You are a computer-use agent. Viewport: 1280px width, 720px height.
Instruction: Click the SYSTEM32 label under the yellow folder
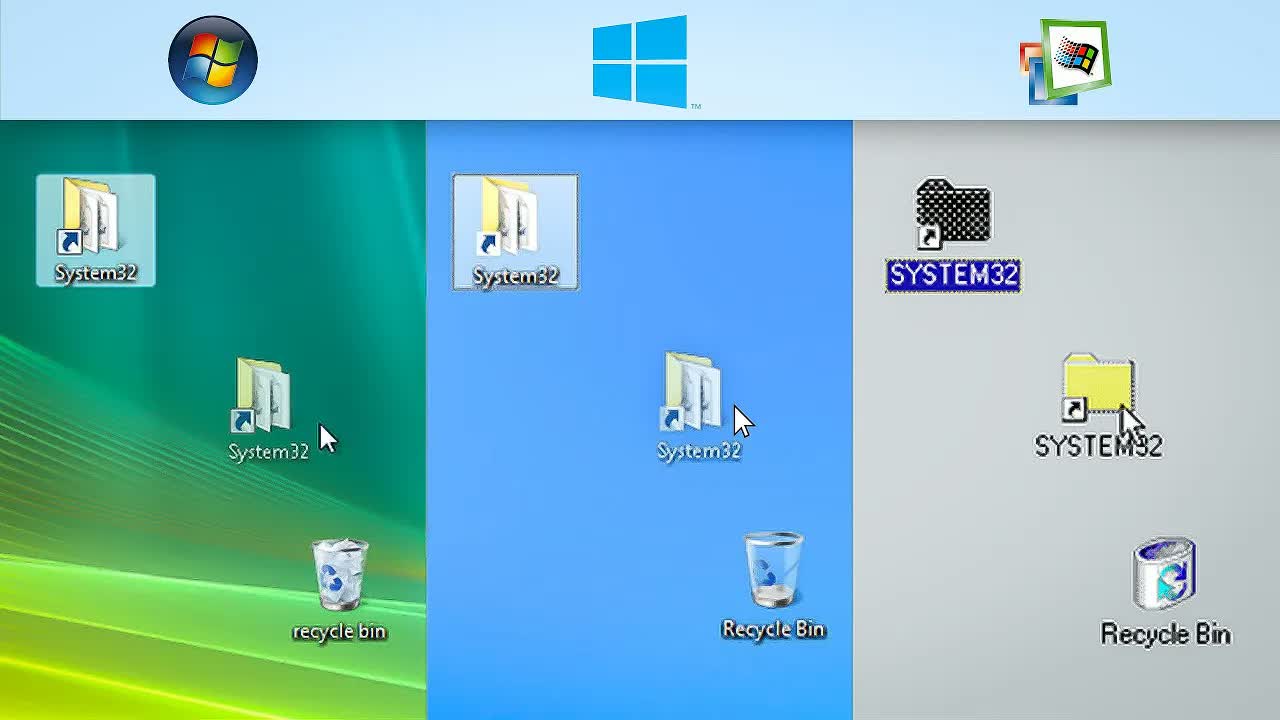click(1098, 446)
